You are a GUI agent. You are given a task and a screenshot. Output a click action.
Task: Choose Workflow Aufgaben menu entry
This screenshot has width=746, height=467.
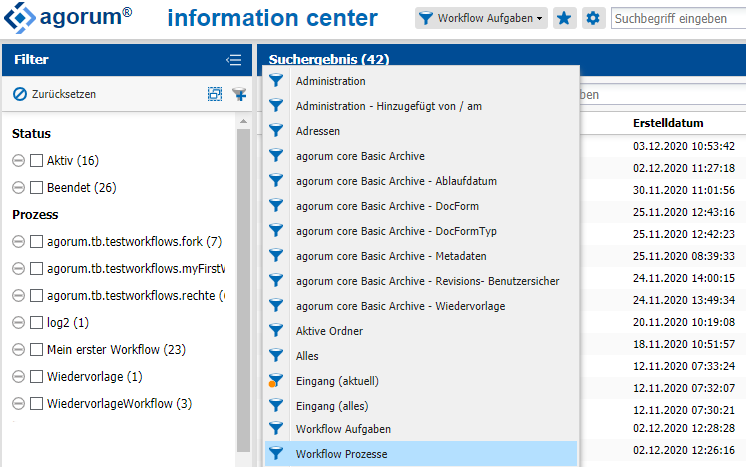pos(343,429)
